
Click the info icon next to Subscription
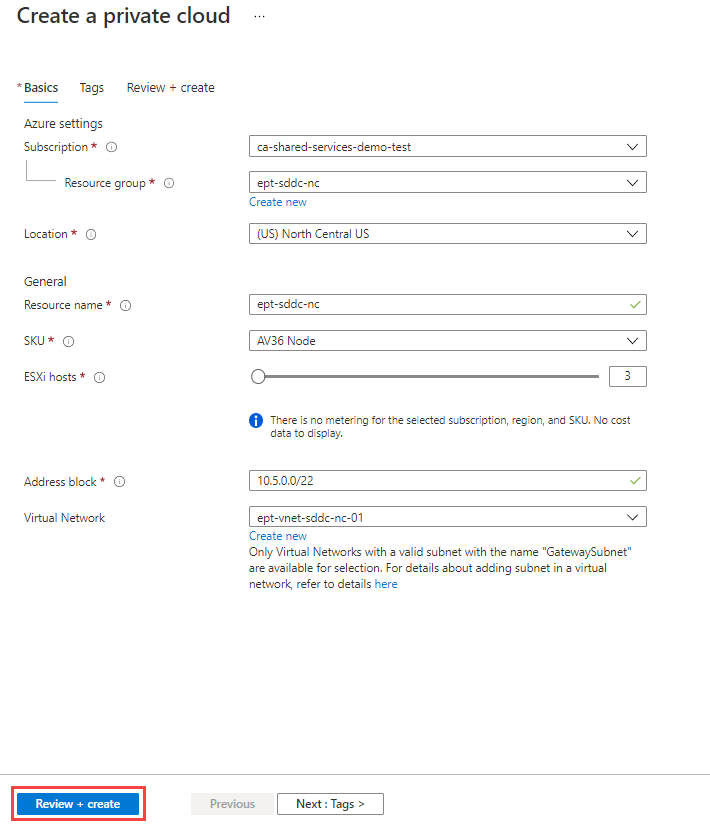(111, 147)
